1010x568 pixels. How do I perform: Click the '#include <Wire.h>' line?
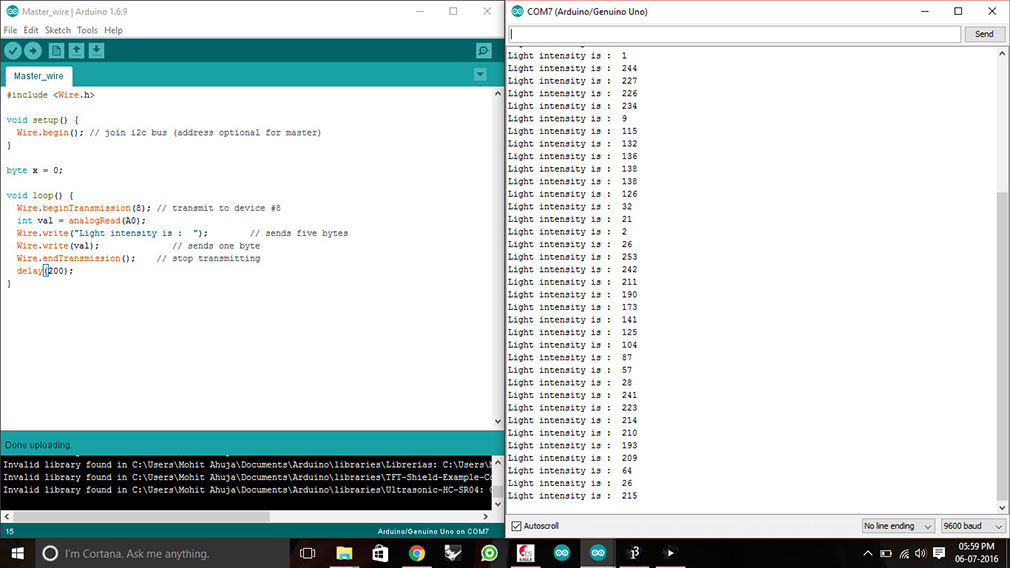(x=50, y=95)
